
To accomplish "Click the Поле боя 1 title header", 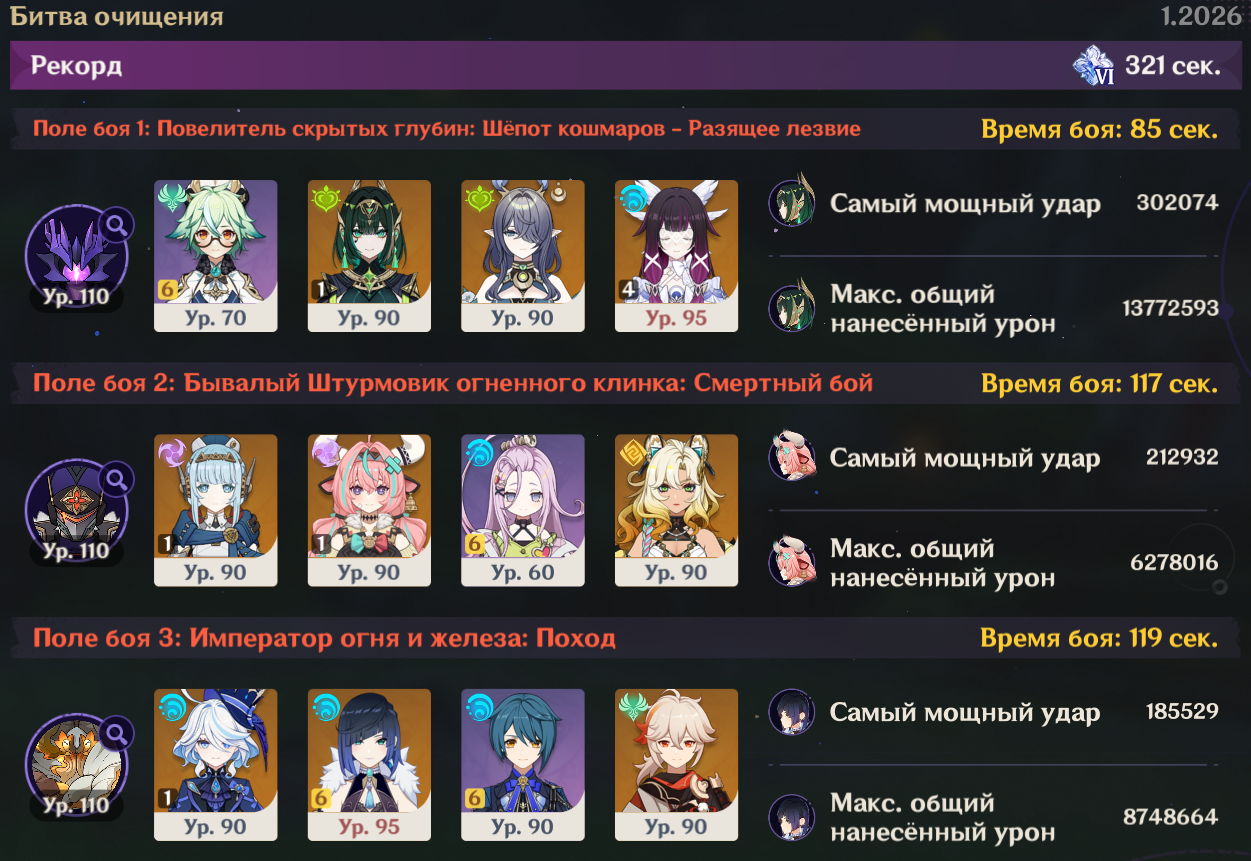I will click(x=447, y=129).
